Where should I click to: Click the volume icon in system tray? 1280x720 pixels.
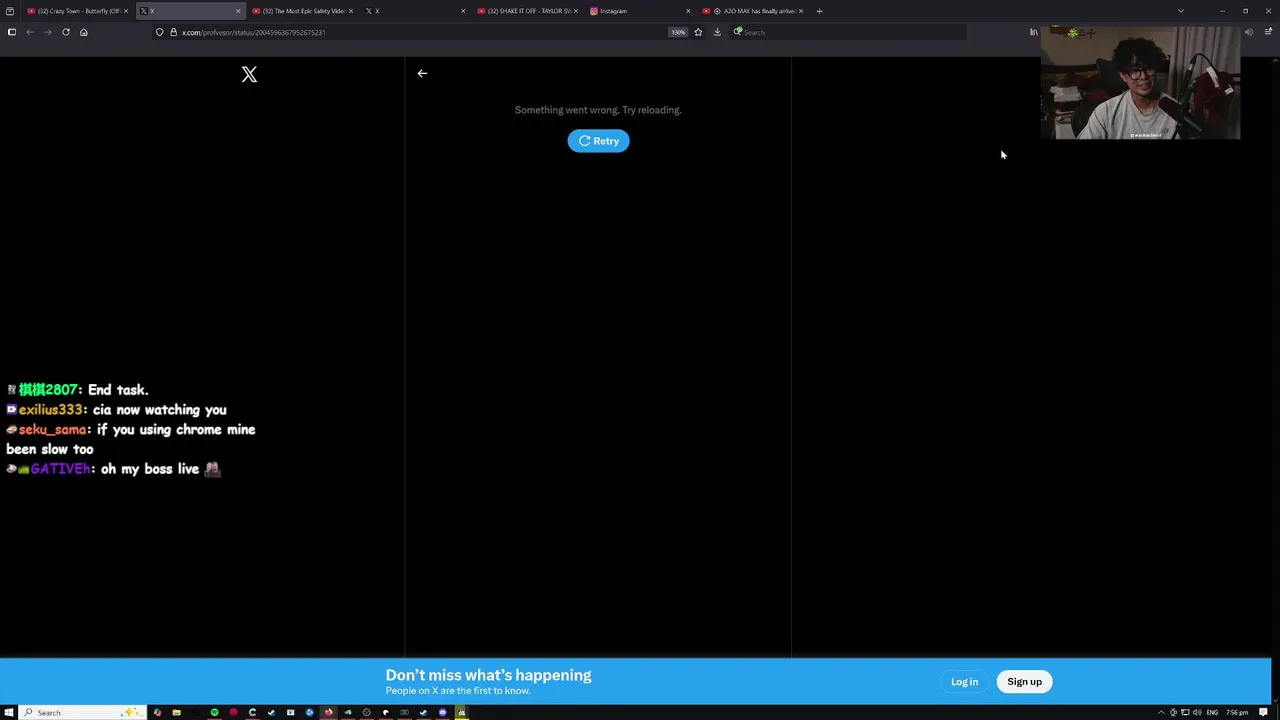[1197, 712]
